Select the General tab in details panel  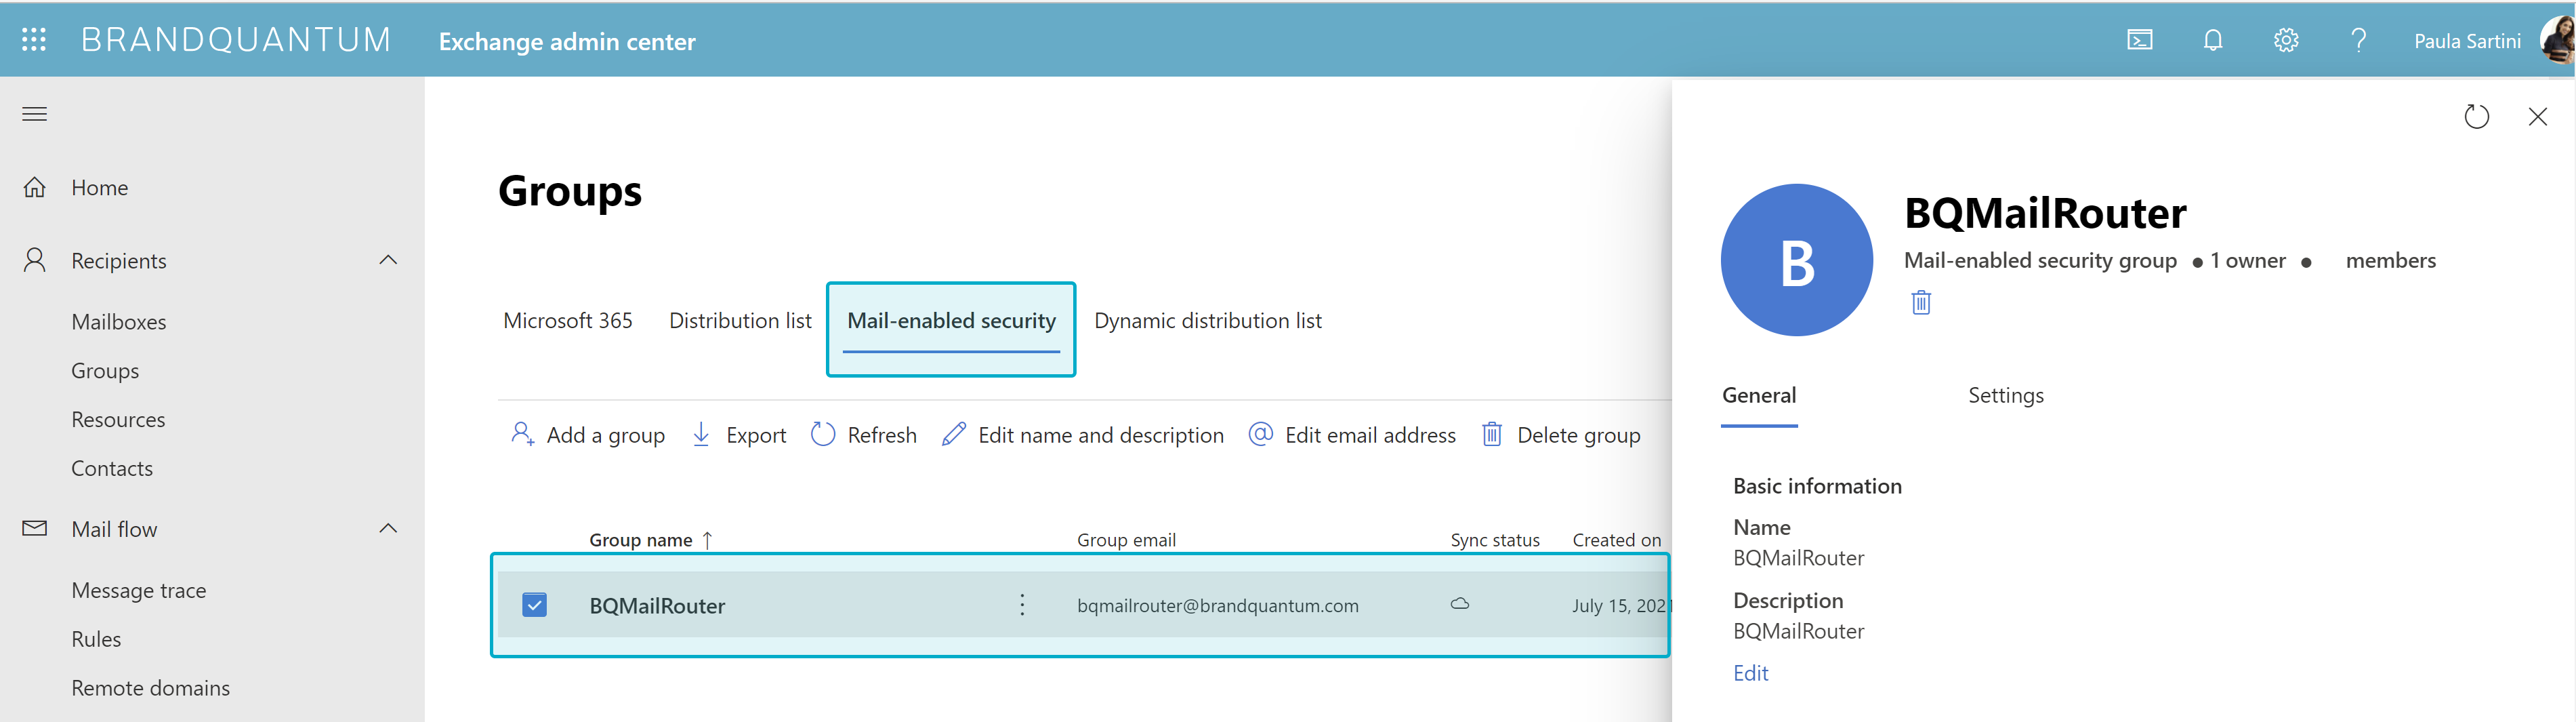pos(1758,396)
